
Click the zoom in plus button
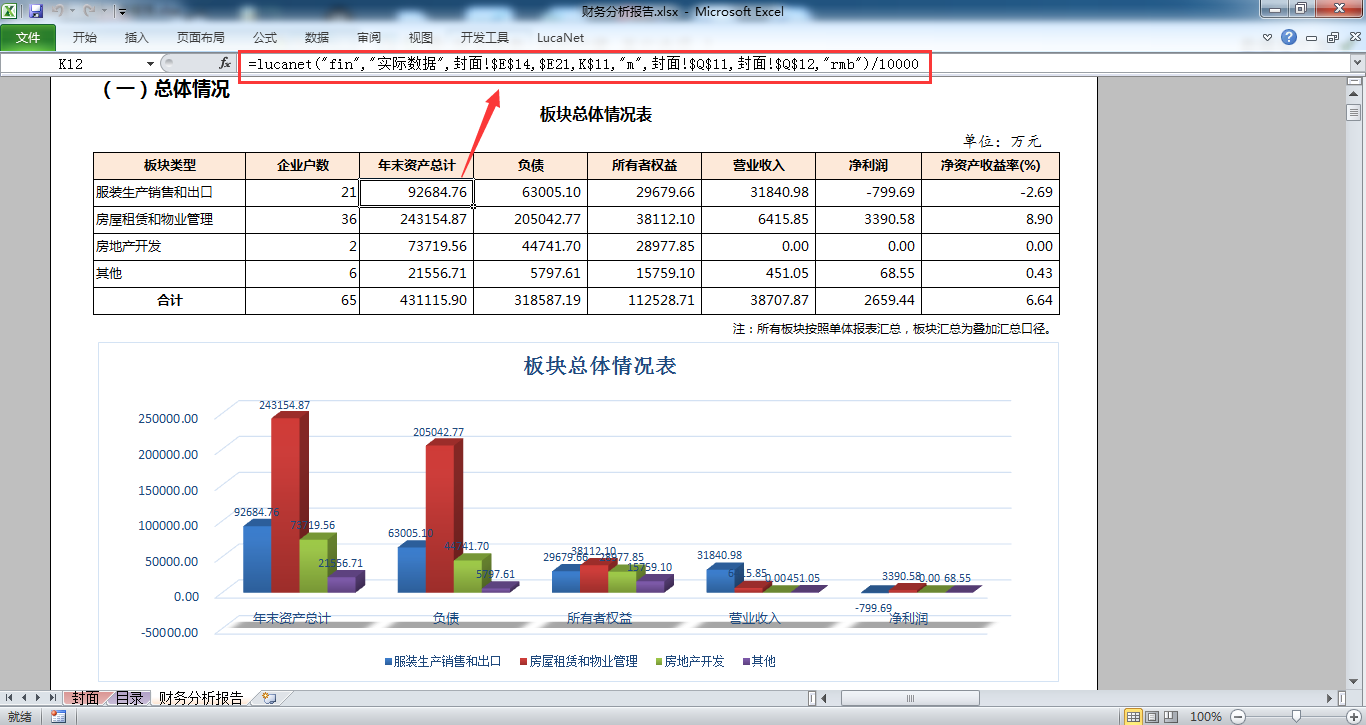tap(1353, 716)
